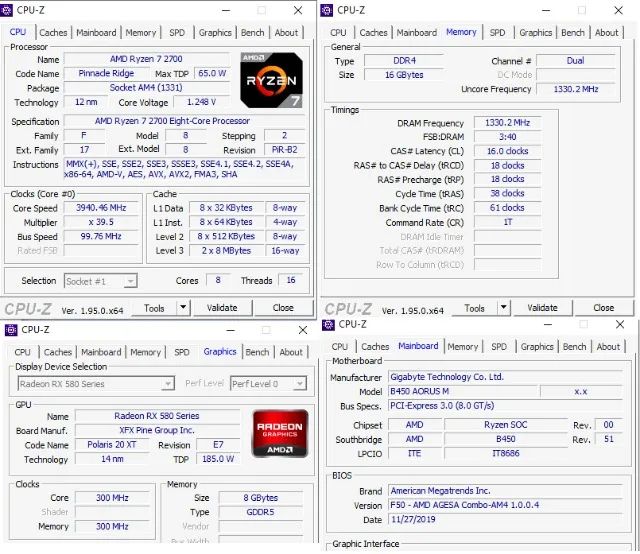Click Tools button in Memory tab window
Viewport: 640px width, 554px height.
475,308
